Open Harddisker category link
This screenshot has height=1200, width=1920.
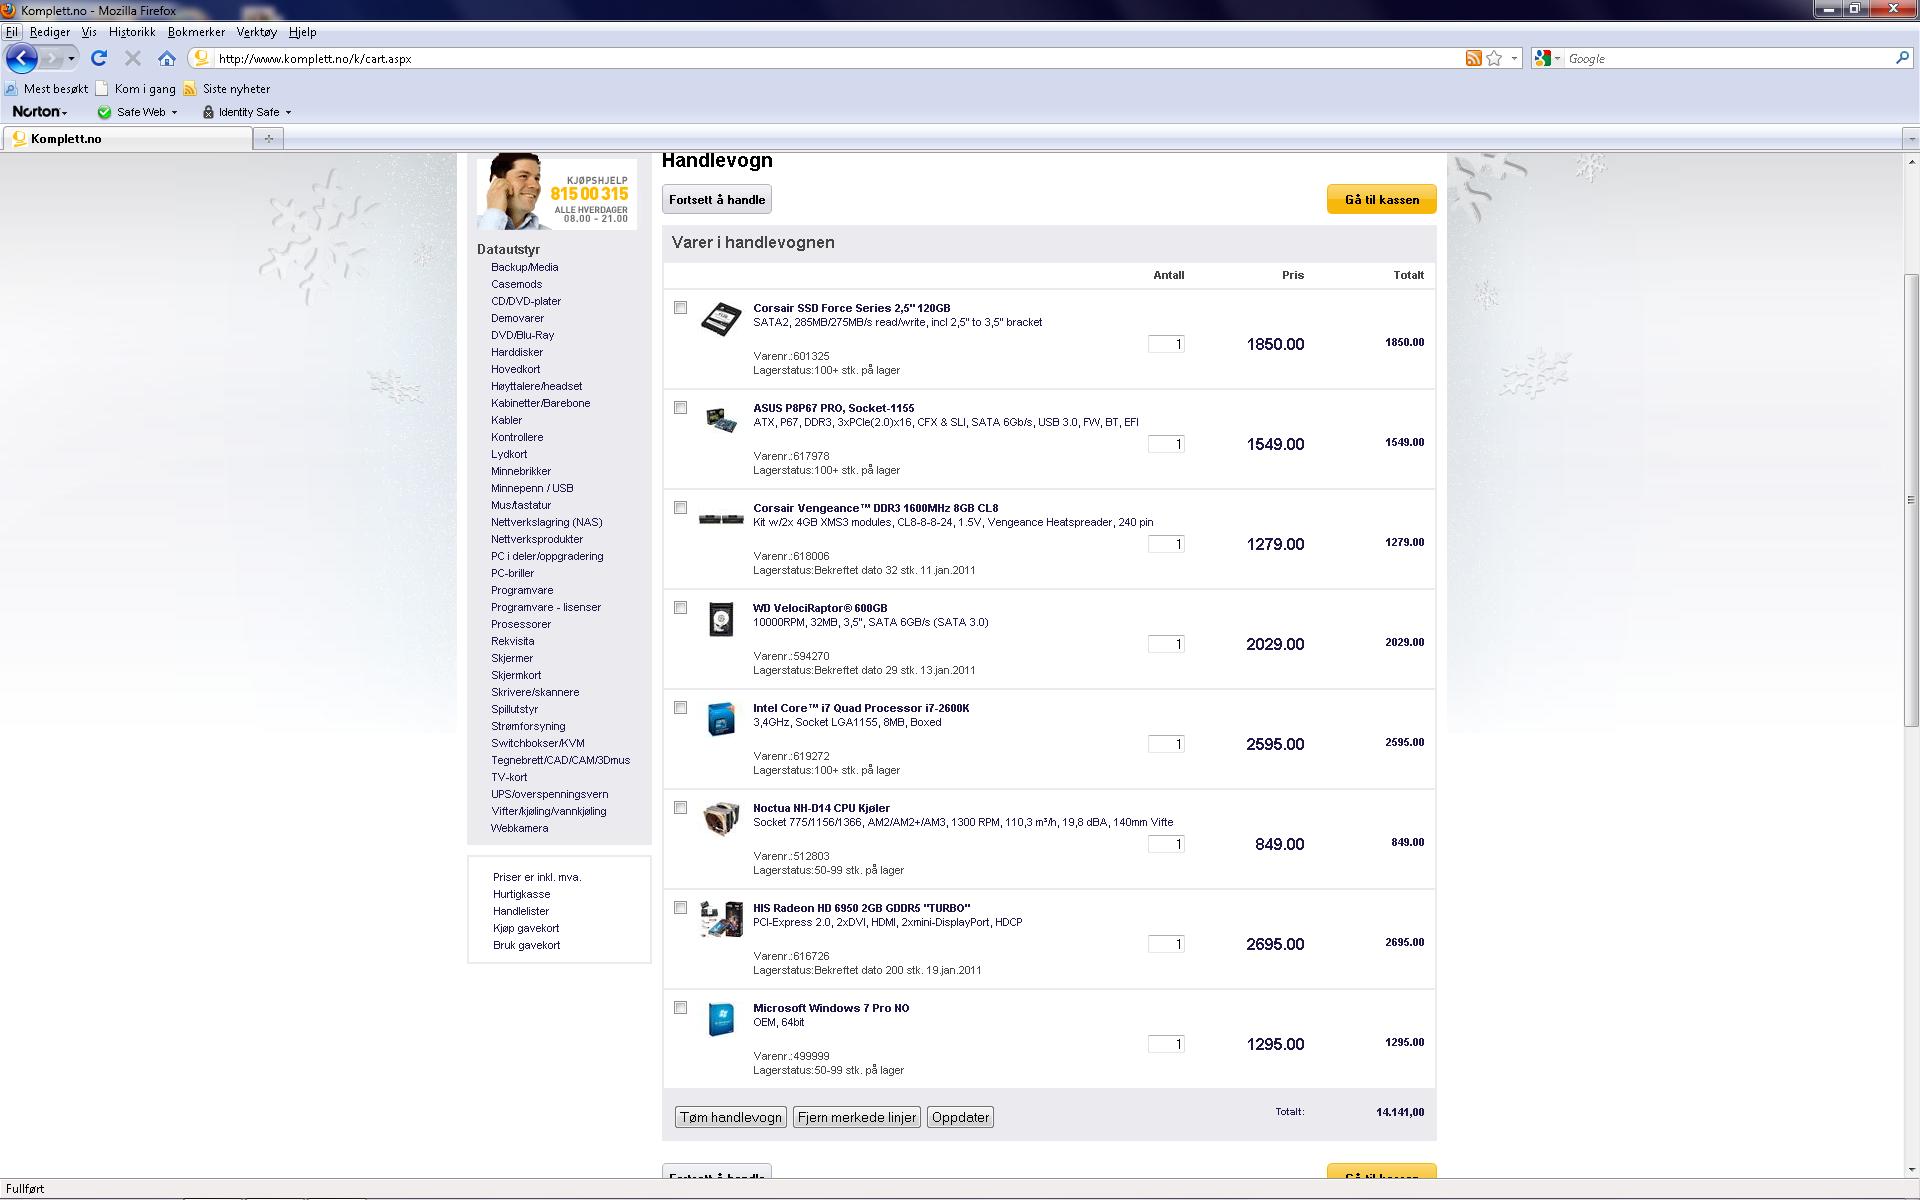517,352
